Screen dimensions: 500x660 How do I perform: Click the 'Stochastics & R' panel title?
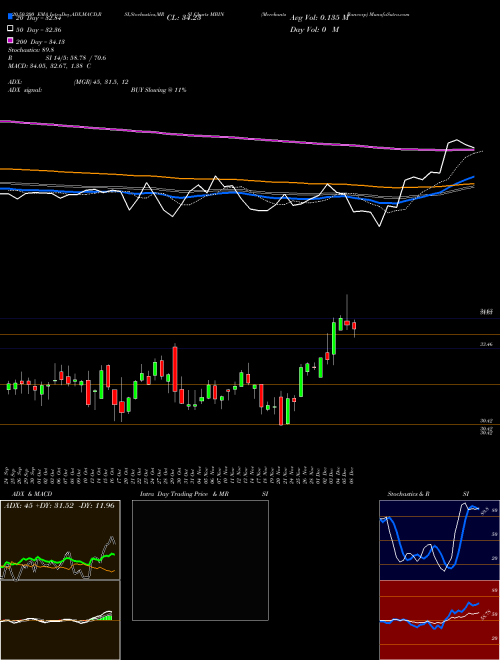(x=409, y=494)
